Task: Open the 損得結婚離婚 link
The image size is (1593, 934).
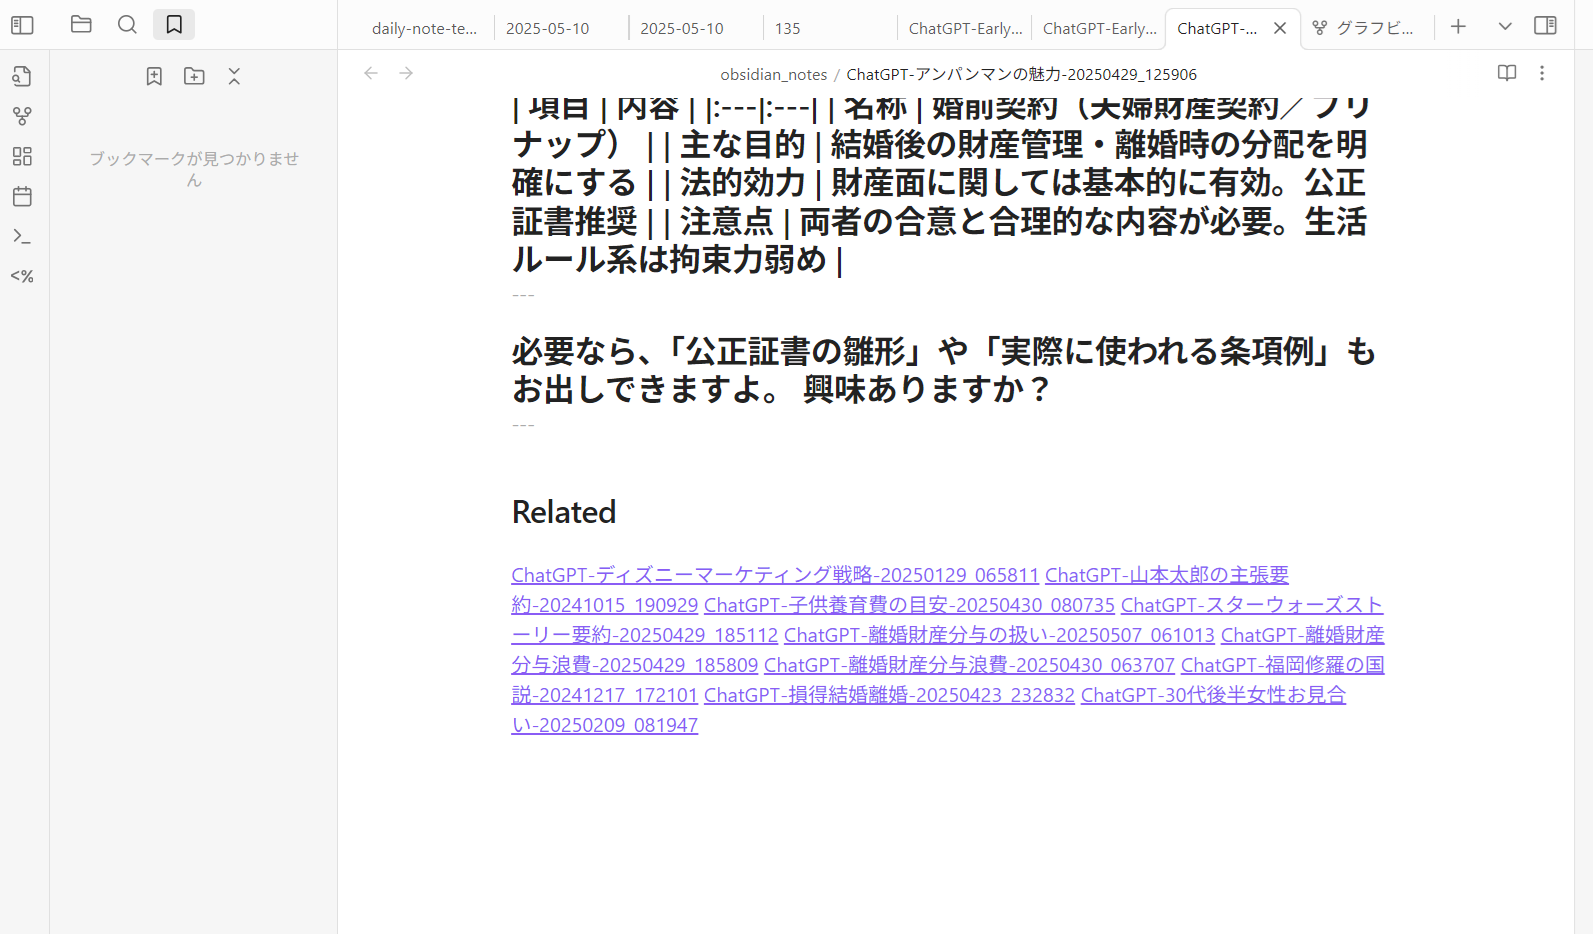Action: 889,695
